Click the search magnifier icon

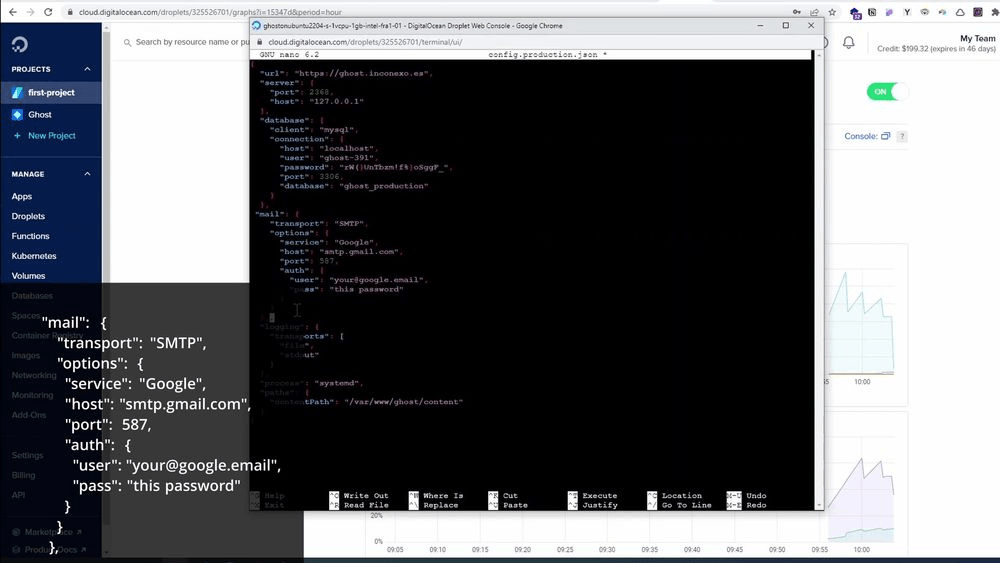pos(128,42)
